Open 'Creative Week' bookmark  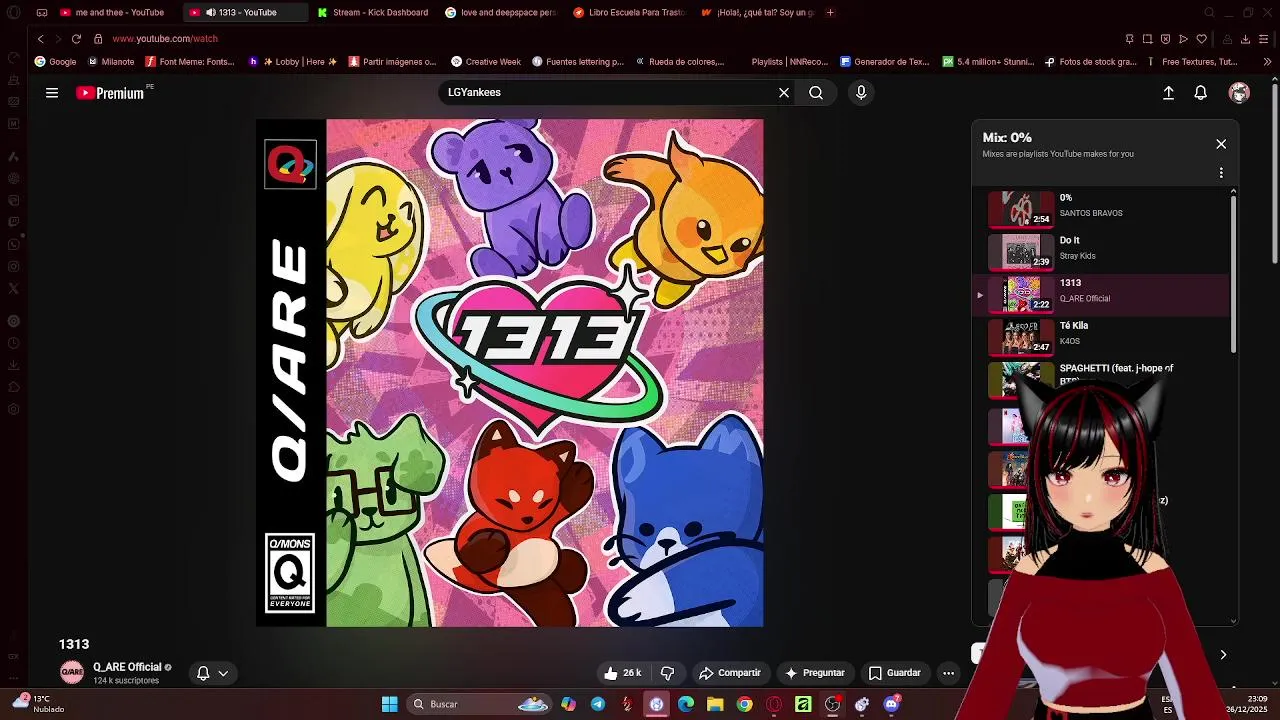[486, 62]
